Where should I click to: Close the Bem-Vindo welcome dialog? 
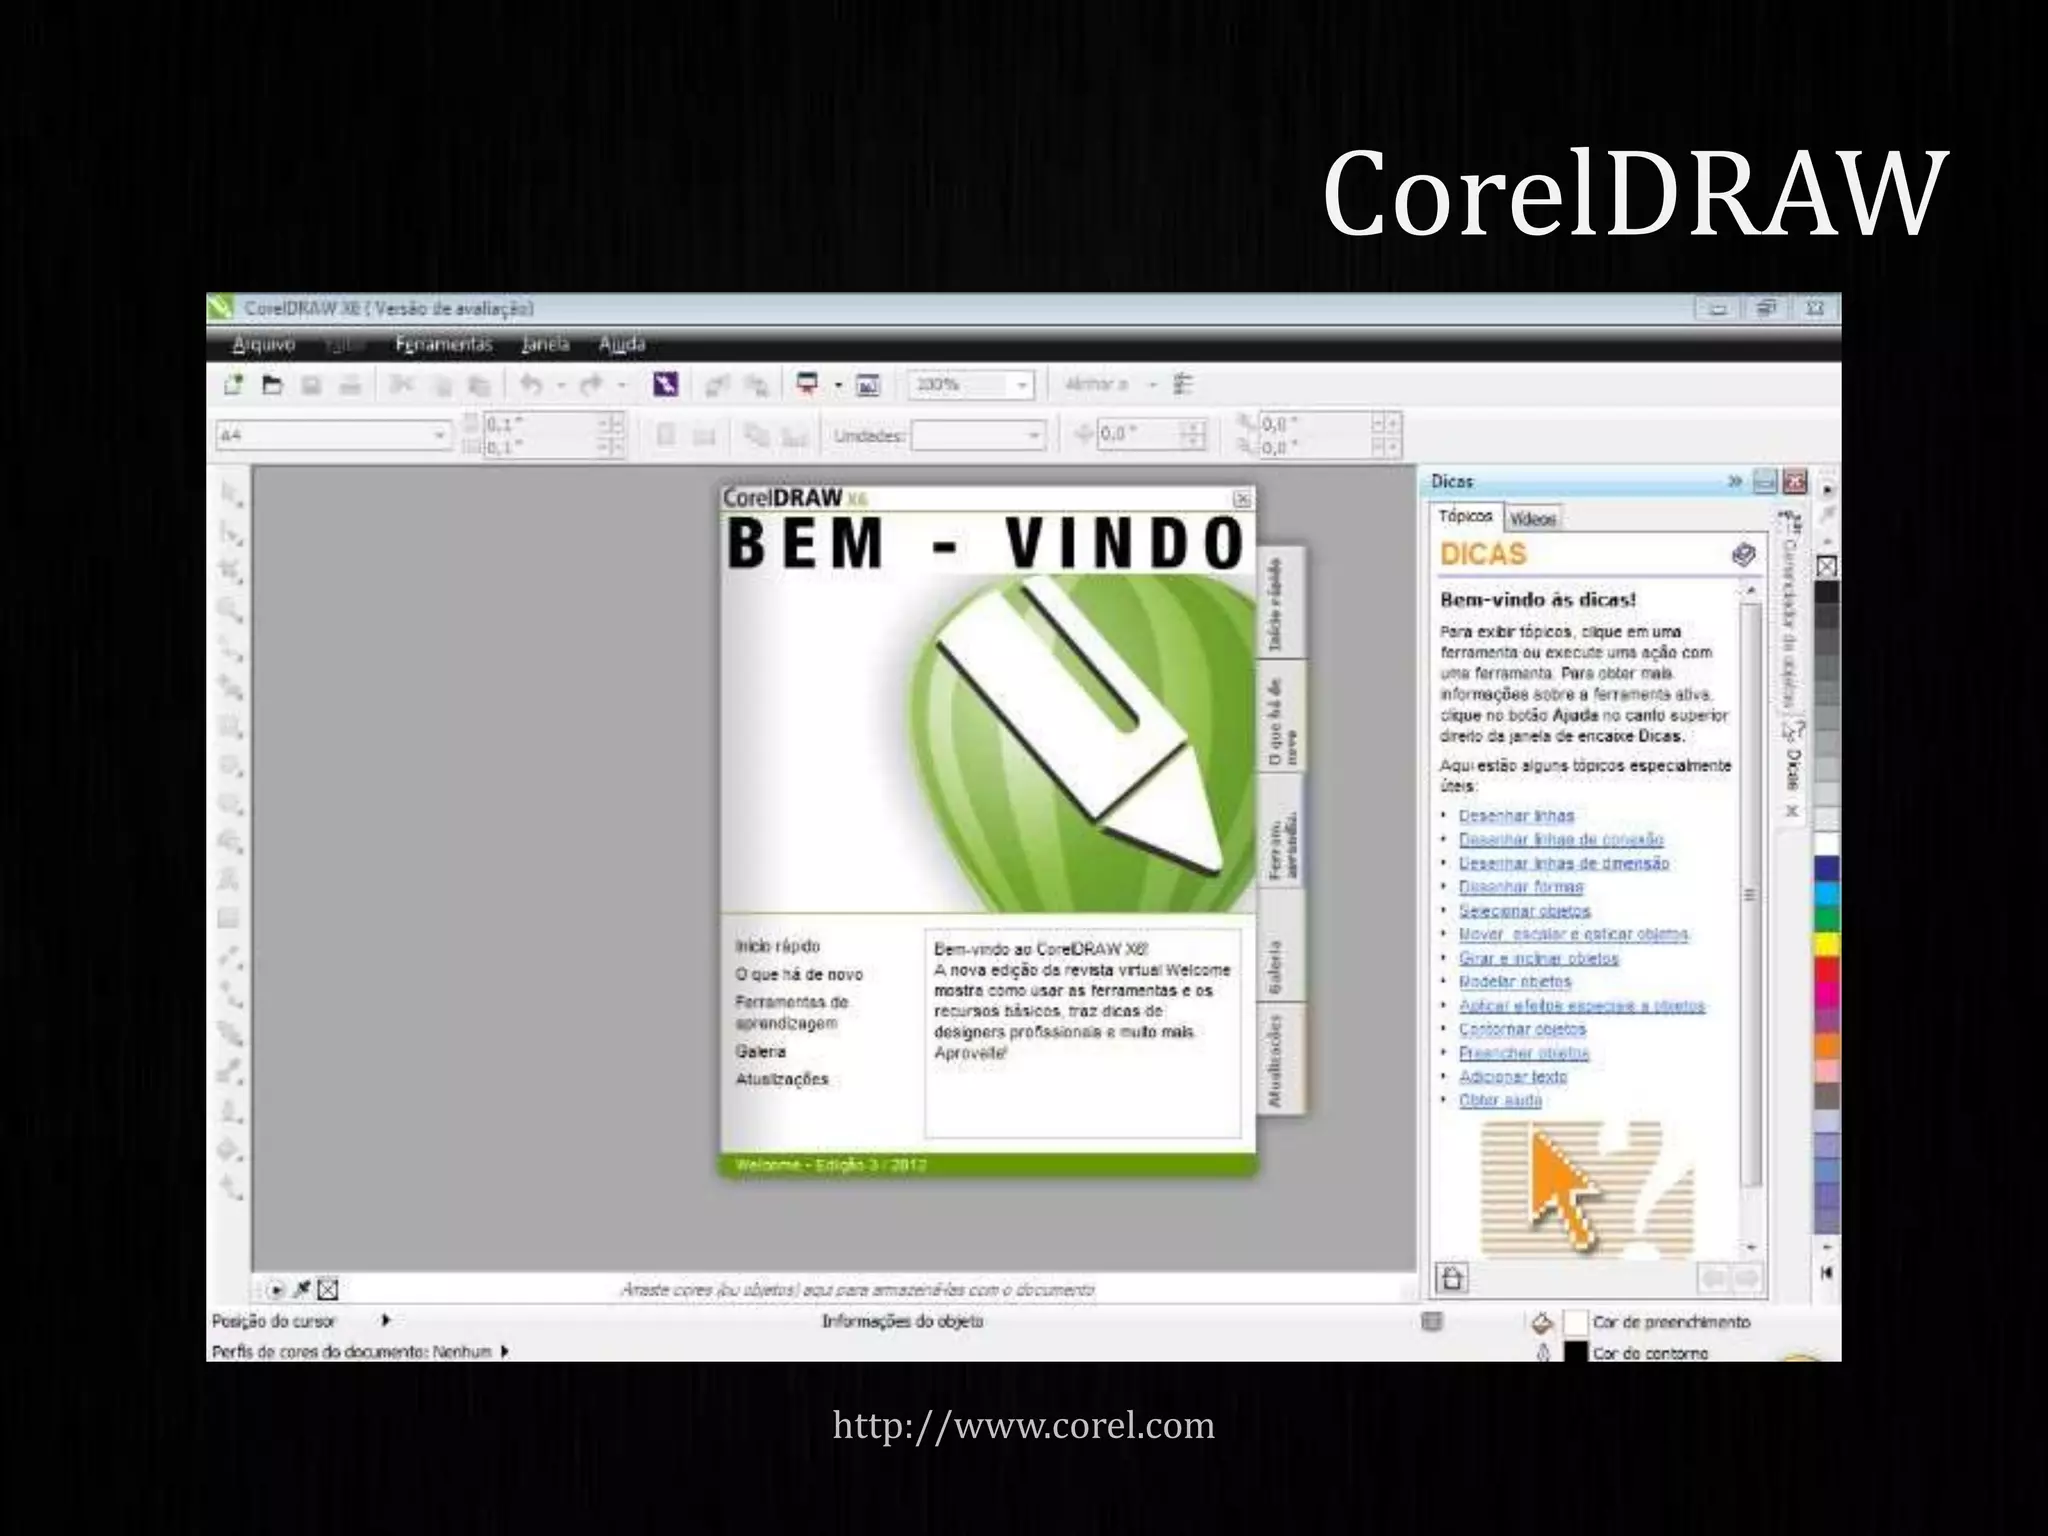(x=1242, y=499)
